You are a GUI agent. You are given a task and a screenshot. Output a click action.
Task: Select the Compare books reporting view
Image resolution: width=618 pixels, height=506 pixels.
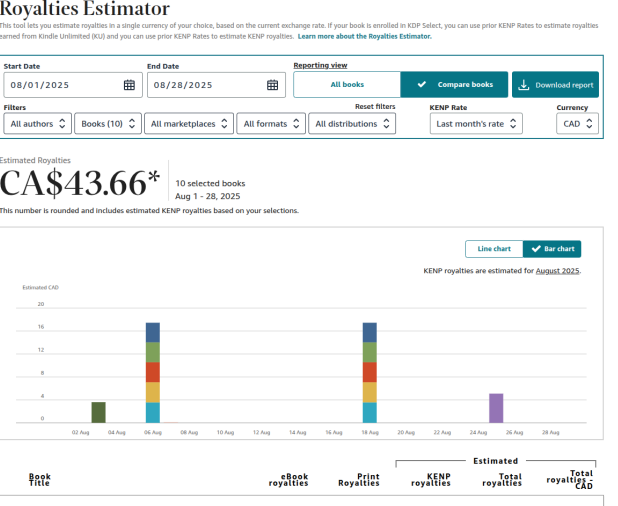(455, 85)
